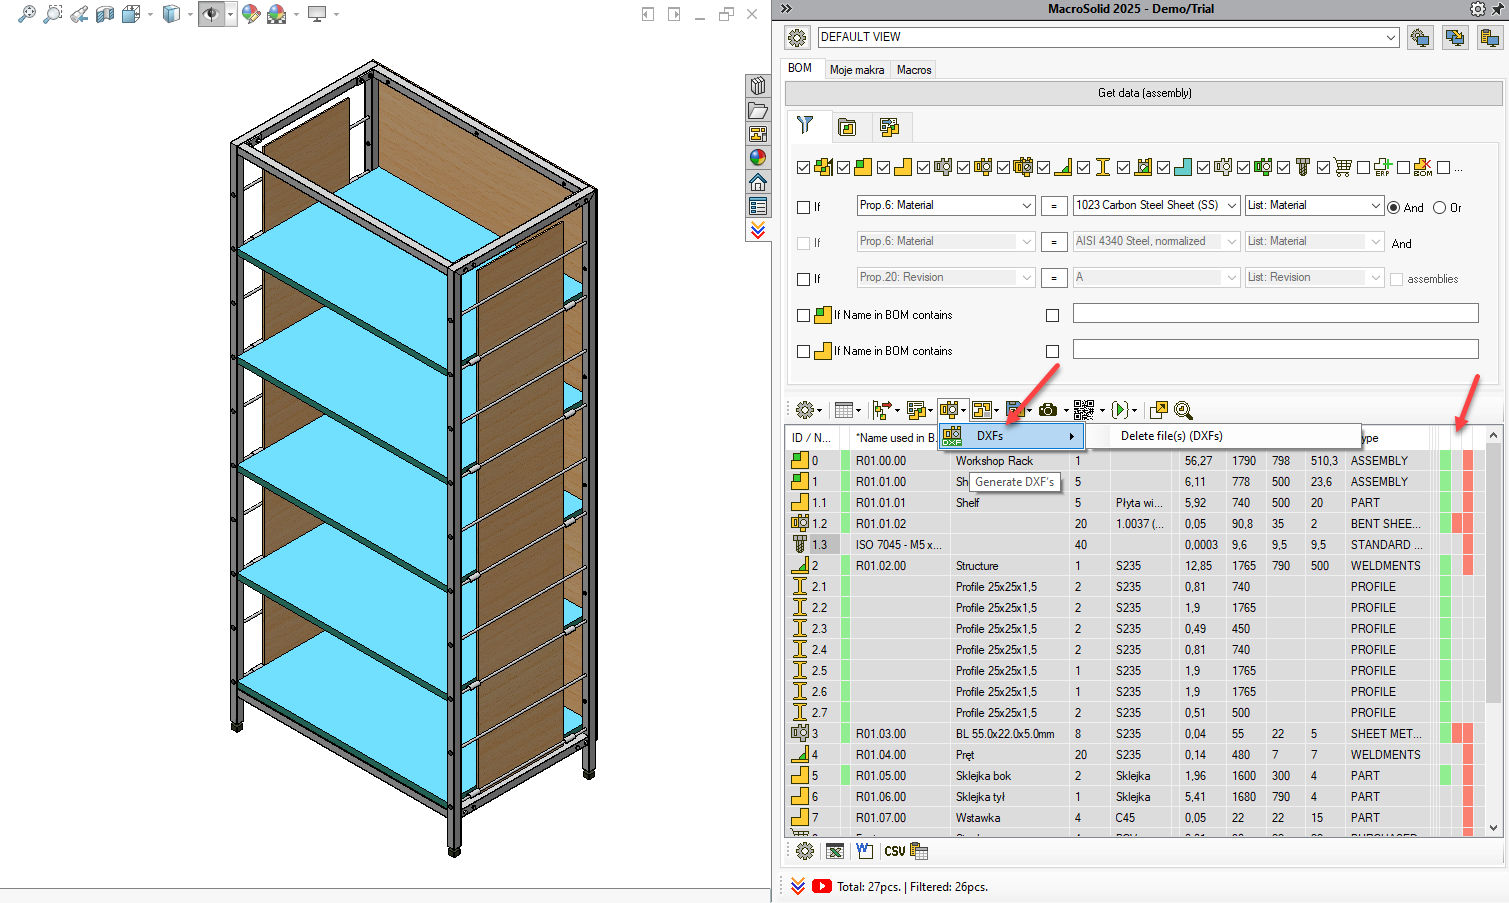
Task: Uncheck the shopping cart purchased filter checkbox
Action: [x=1323, y=168]
